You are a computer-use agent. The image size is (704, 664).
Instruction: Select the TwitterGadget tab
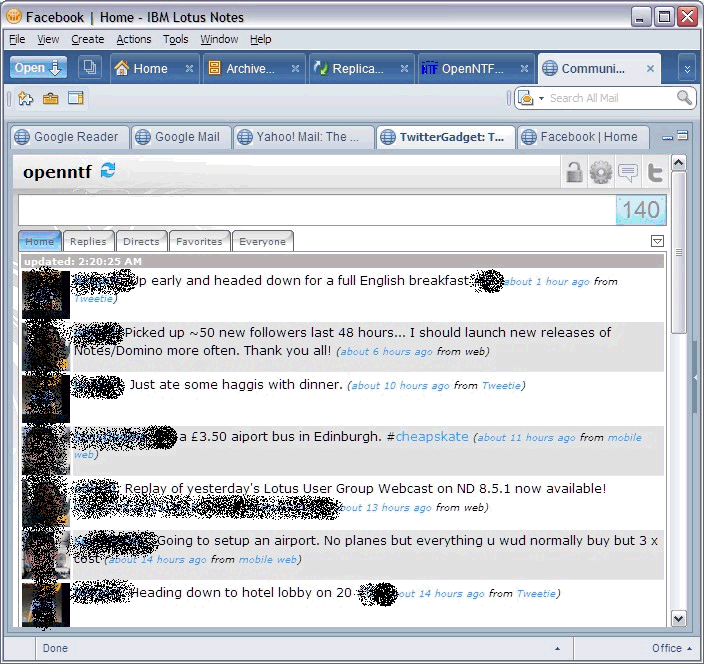pyautogui.click(x=446, y=137)
